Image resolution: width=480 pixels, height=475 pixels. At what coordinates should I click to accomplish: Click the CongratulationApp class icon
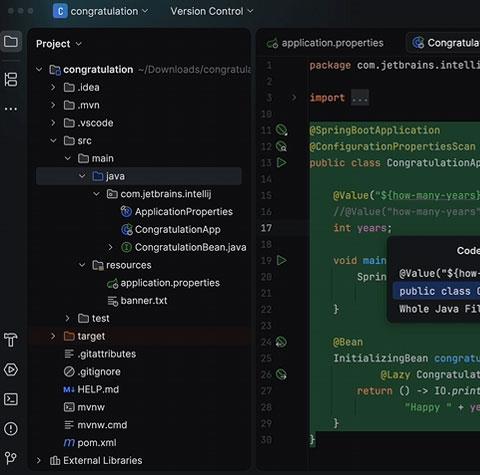point(126,229)
